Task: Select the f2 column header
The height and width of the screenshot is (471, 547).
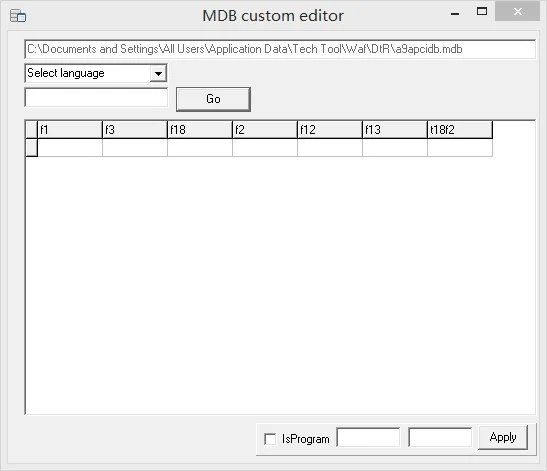Action: click(265, 130)
